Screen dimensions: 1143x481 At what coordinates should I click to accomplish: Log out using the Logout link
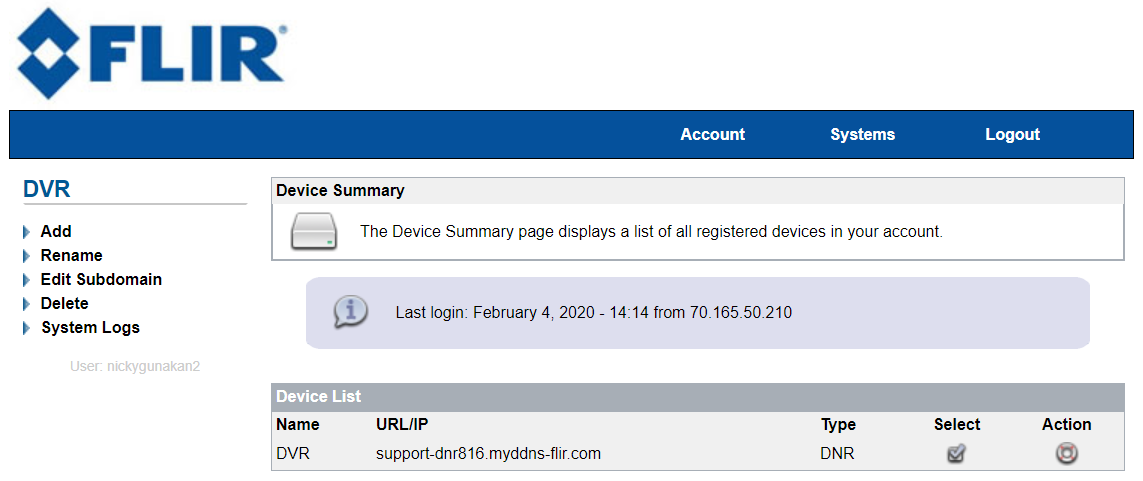tap(1012, 135)
